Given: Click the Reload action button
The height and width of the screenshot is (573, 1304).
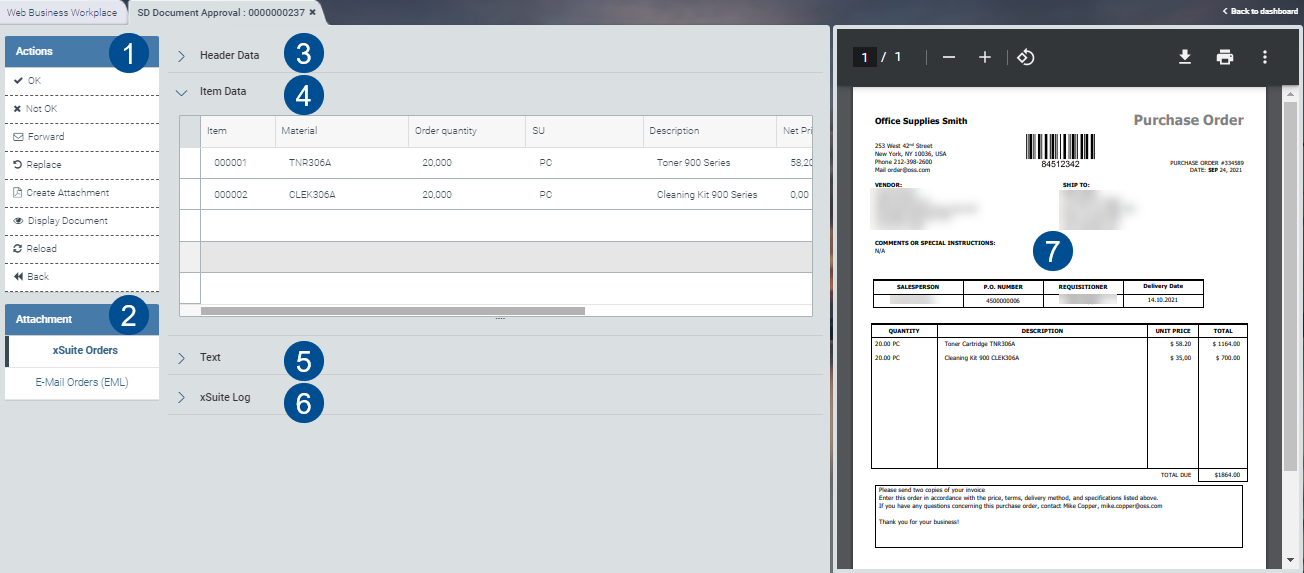Looking at the screenshot, I should tap(82, 248).
